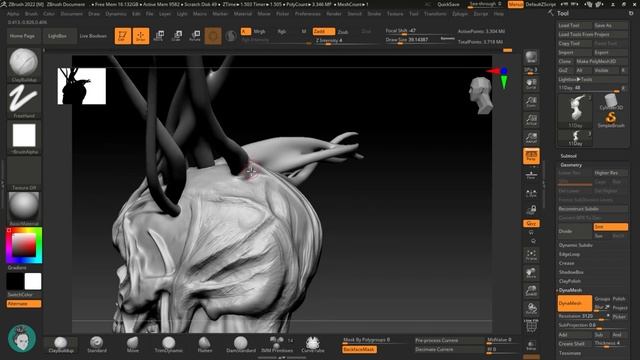The image size is (640, 360).
Task: Toggle Local Symmetry (L.Sym) button
Action: coord(531,193)
